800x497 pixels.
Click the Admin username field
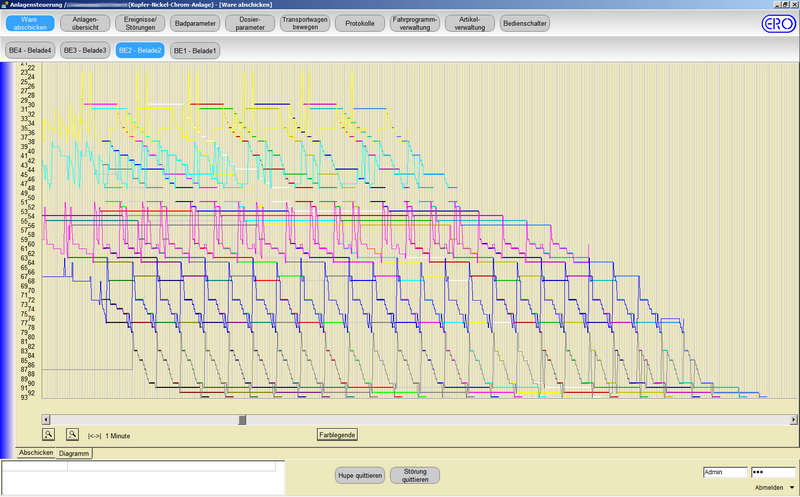[725, 472]
